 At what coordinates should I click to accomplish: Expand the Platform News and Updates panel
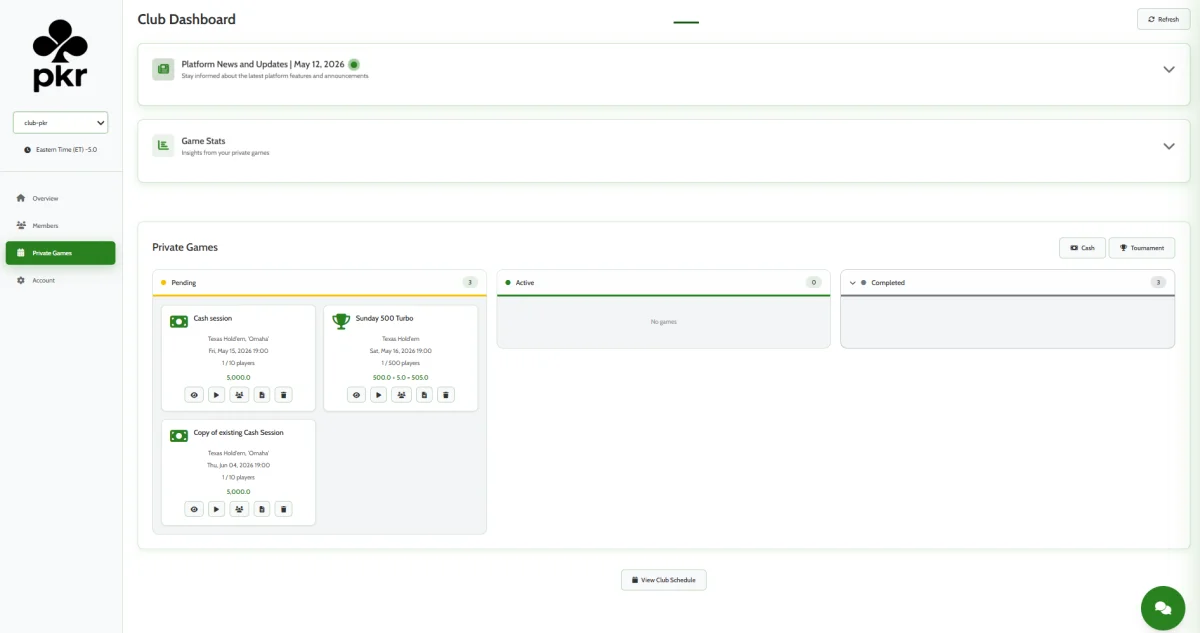coord(1168,70)
